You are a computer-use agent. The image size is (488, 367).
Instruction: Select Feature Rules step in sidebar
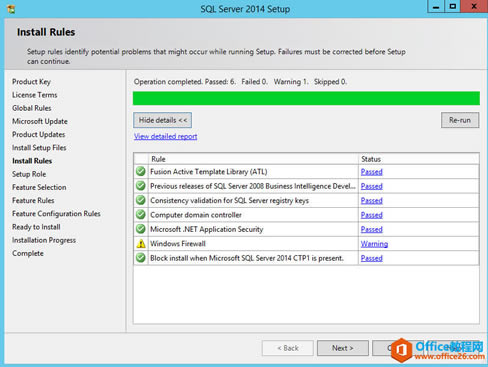point(33,200)
